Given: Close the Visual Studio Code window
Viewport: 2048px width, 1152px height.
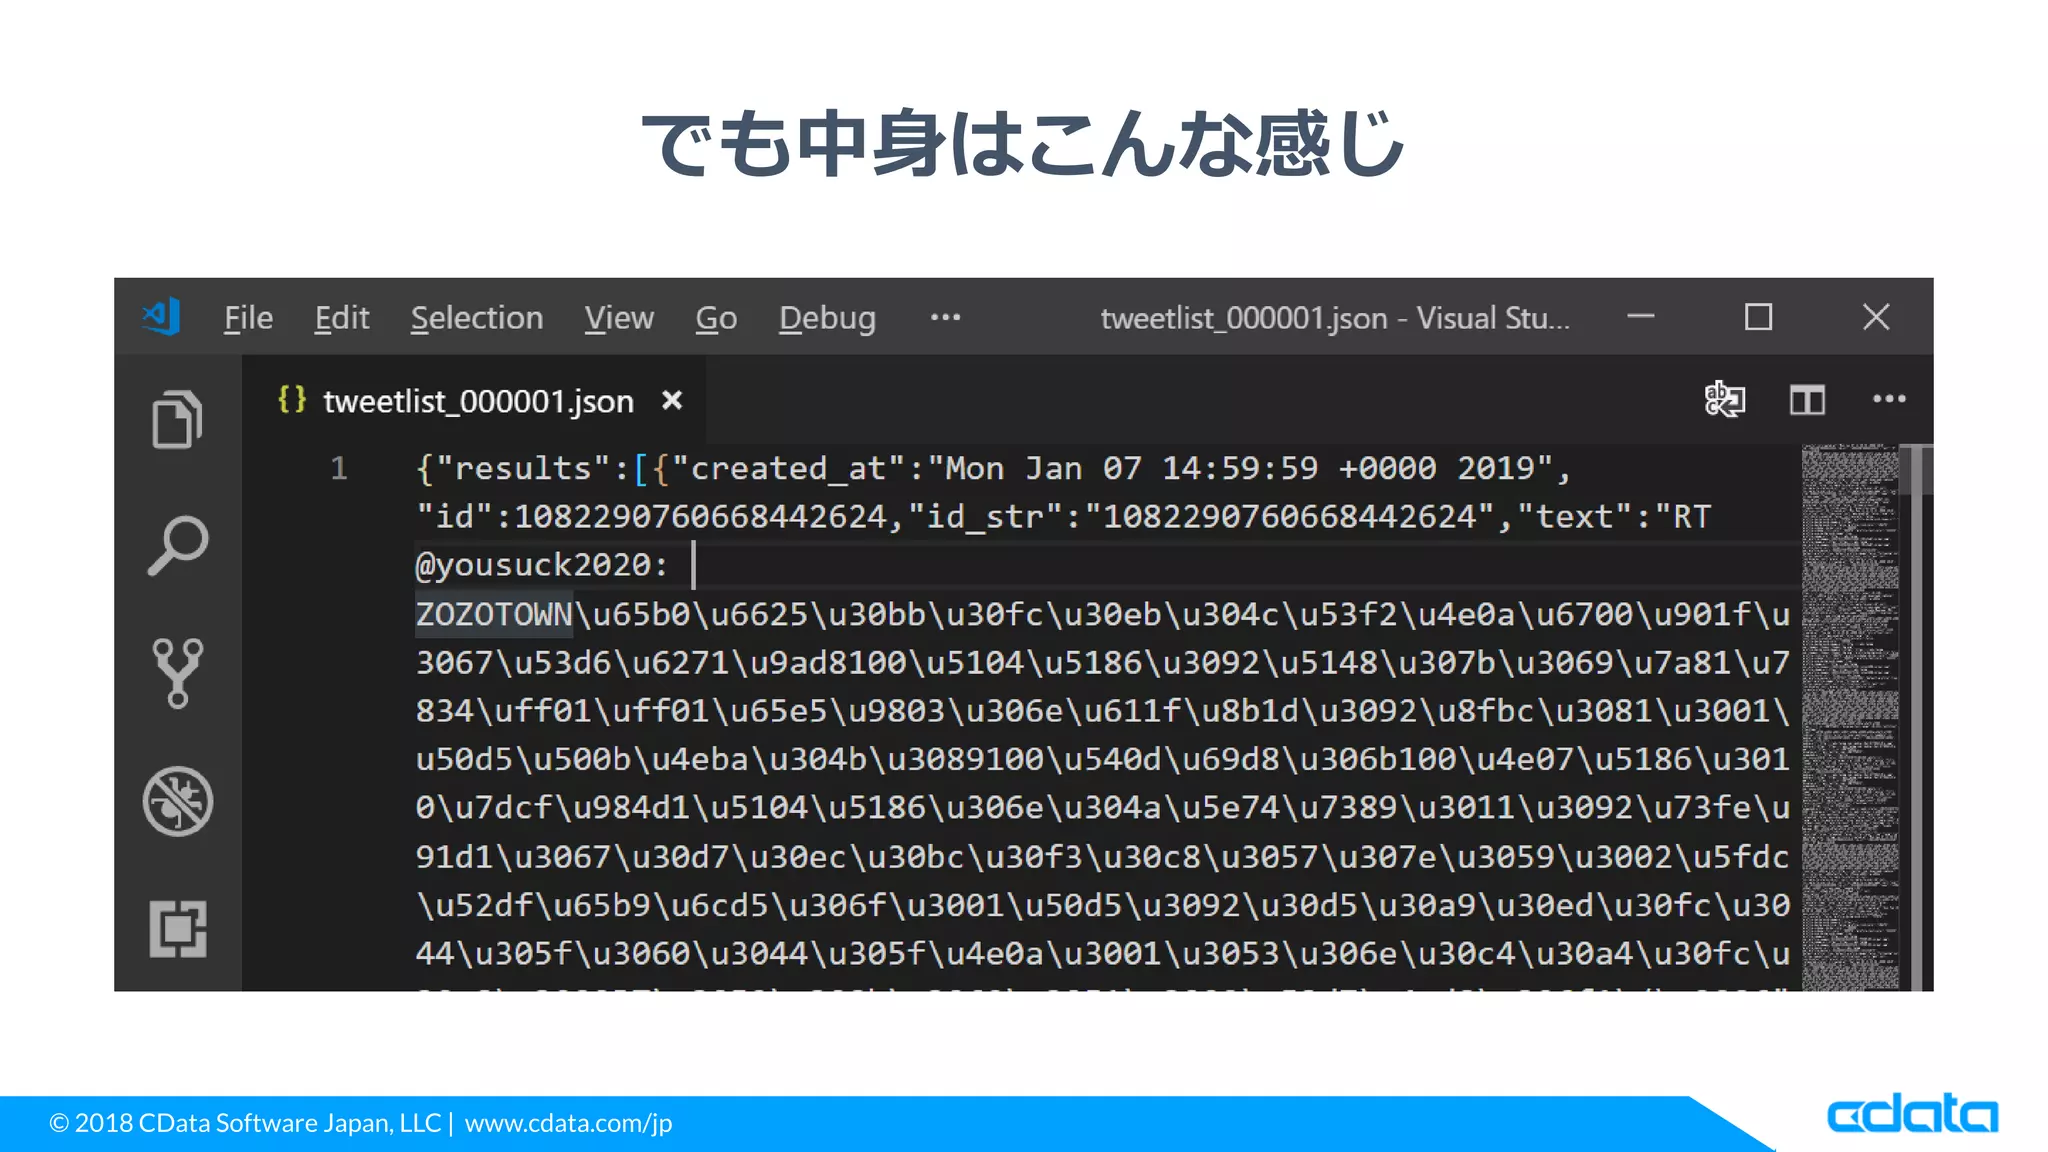Looking at the screenshot, I should coord(1876,317).
